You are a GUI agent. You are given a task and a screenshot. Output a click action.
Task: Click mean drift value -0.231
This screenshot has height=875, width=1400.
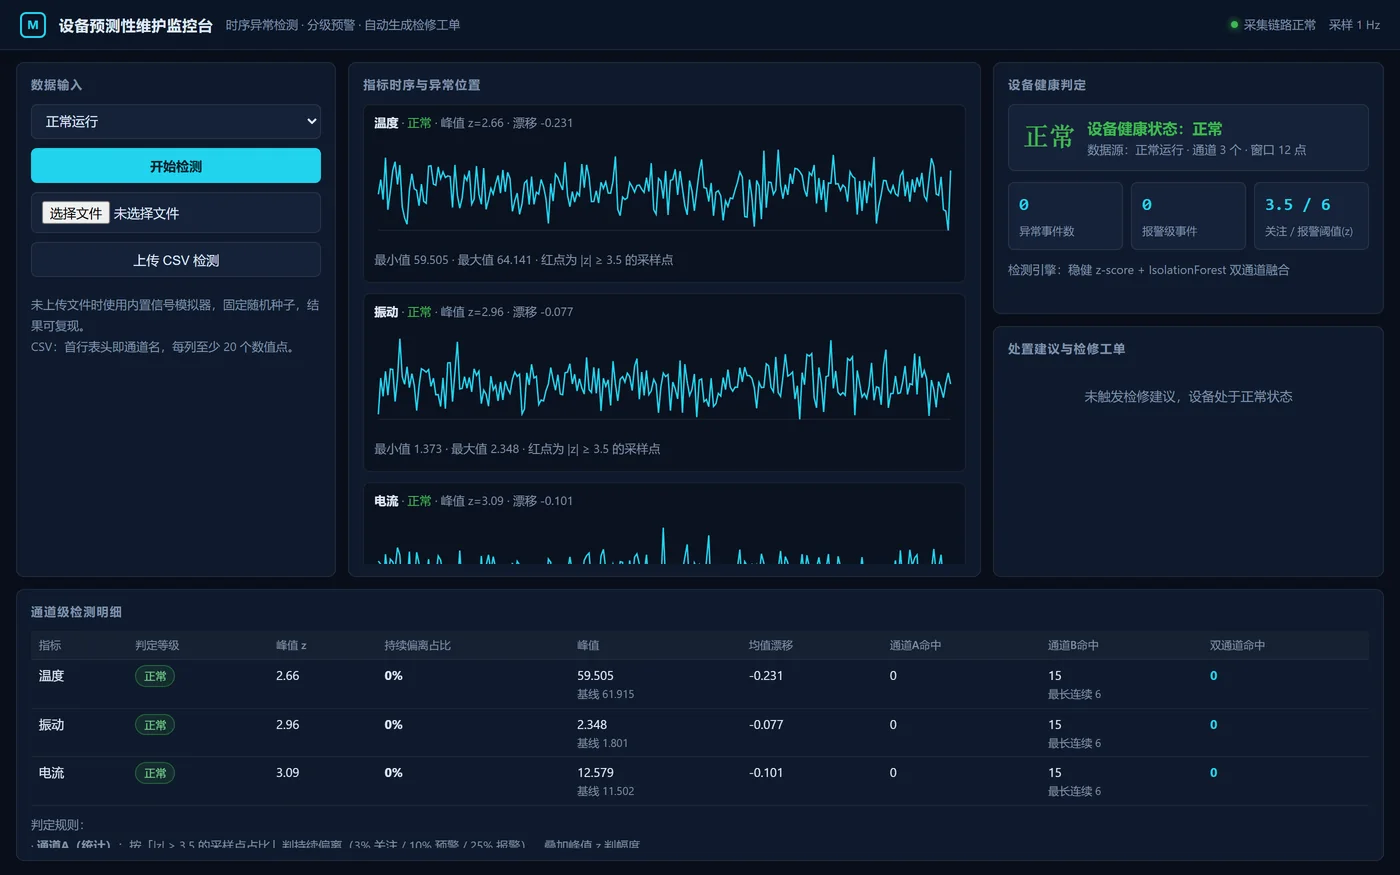(x=767, y=676)
